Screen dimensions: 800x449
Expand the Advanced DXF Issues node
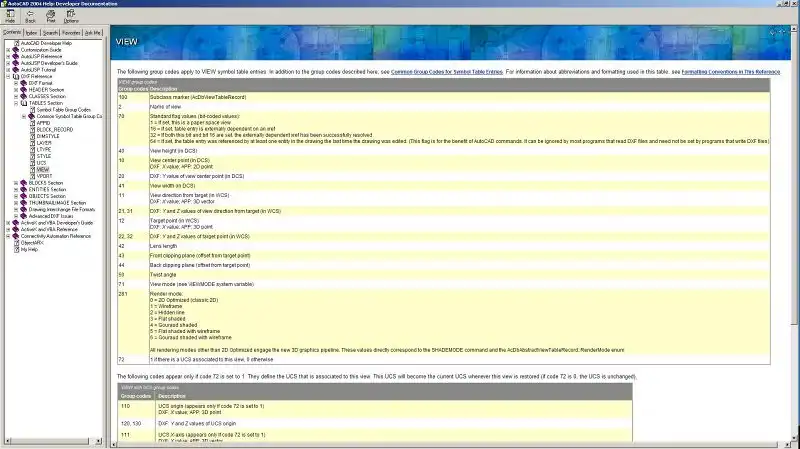pyautogui.click(x=16, y=216)
